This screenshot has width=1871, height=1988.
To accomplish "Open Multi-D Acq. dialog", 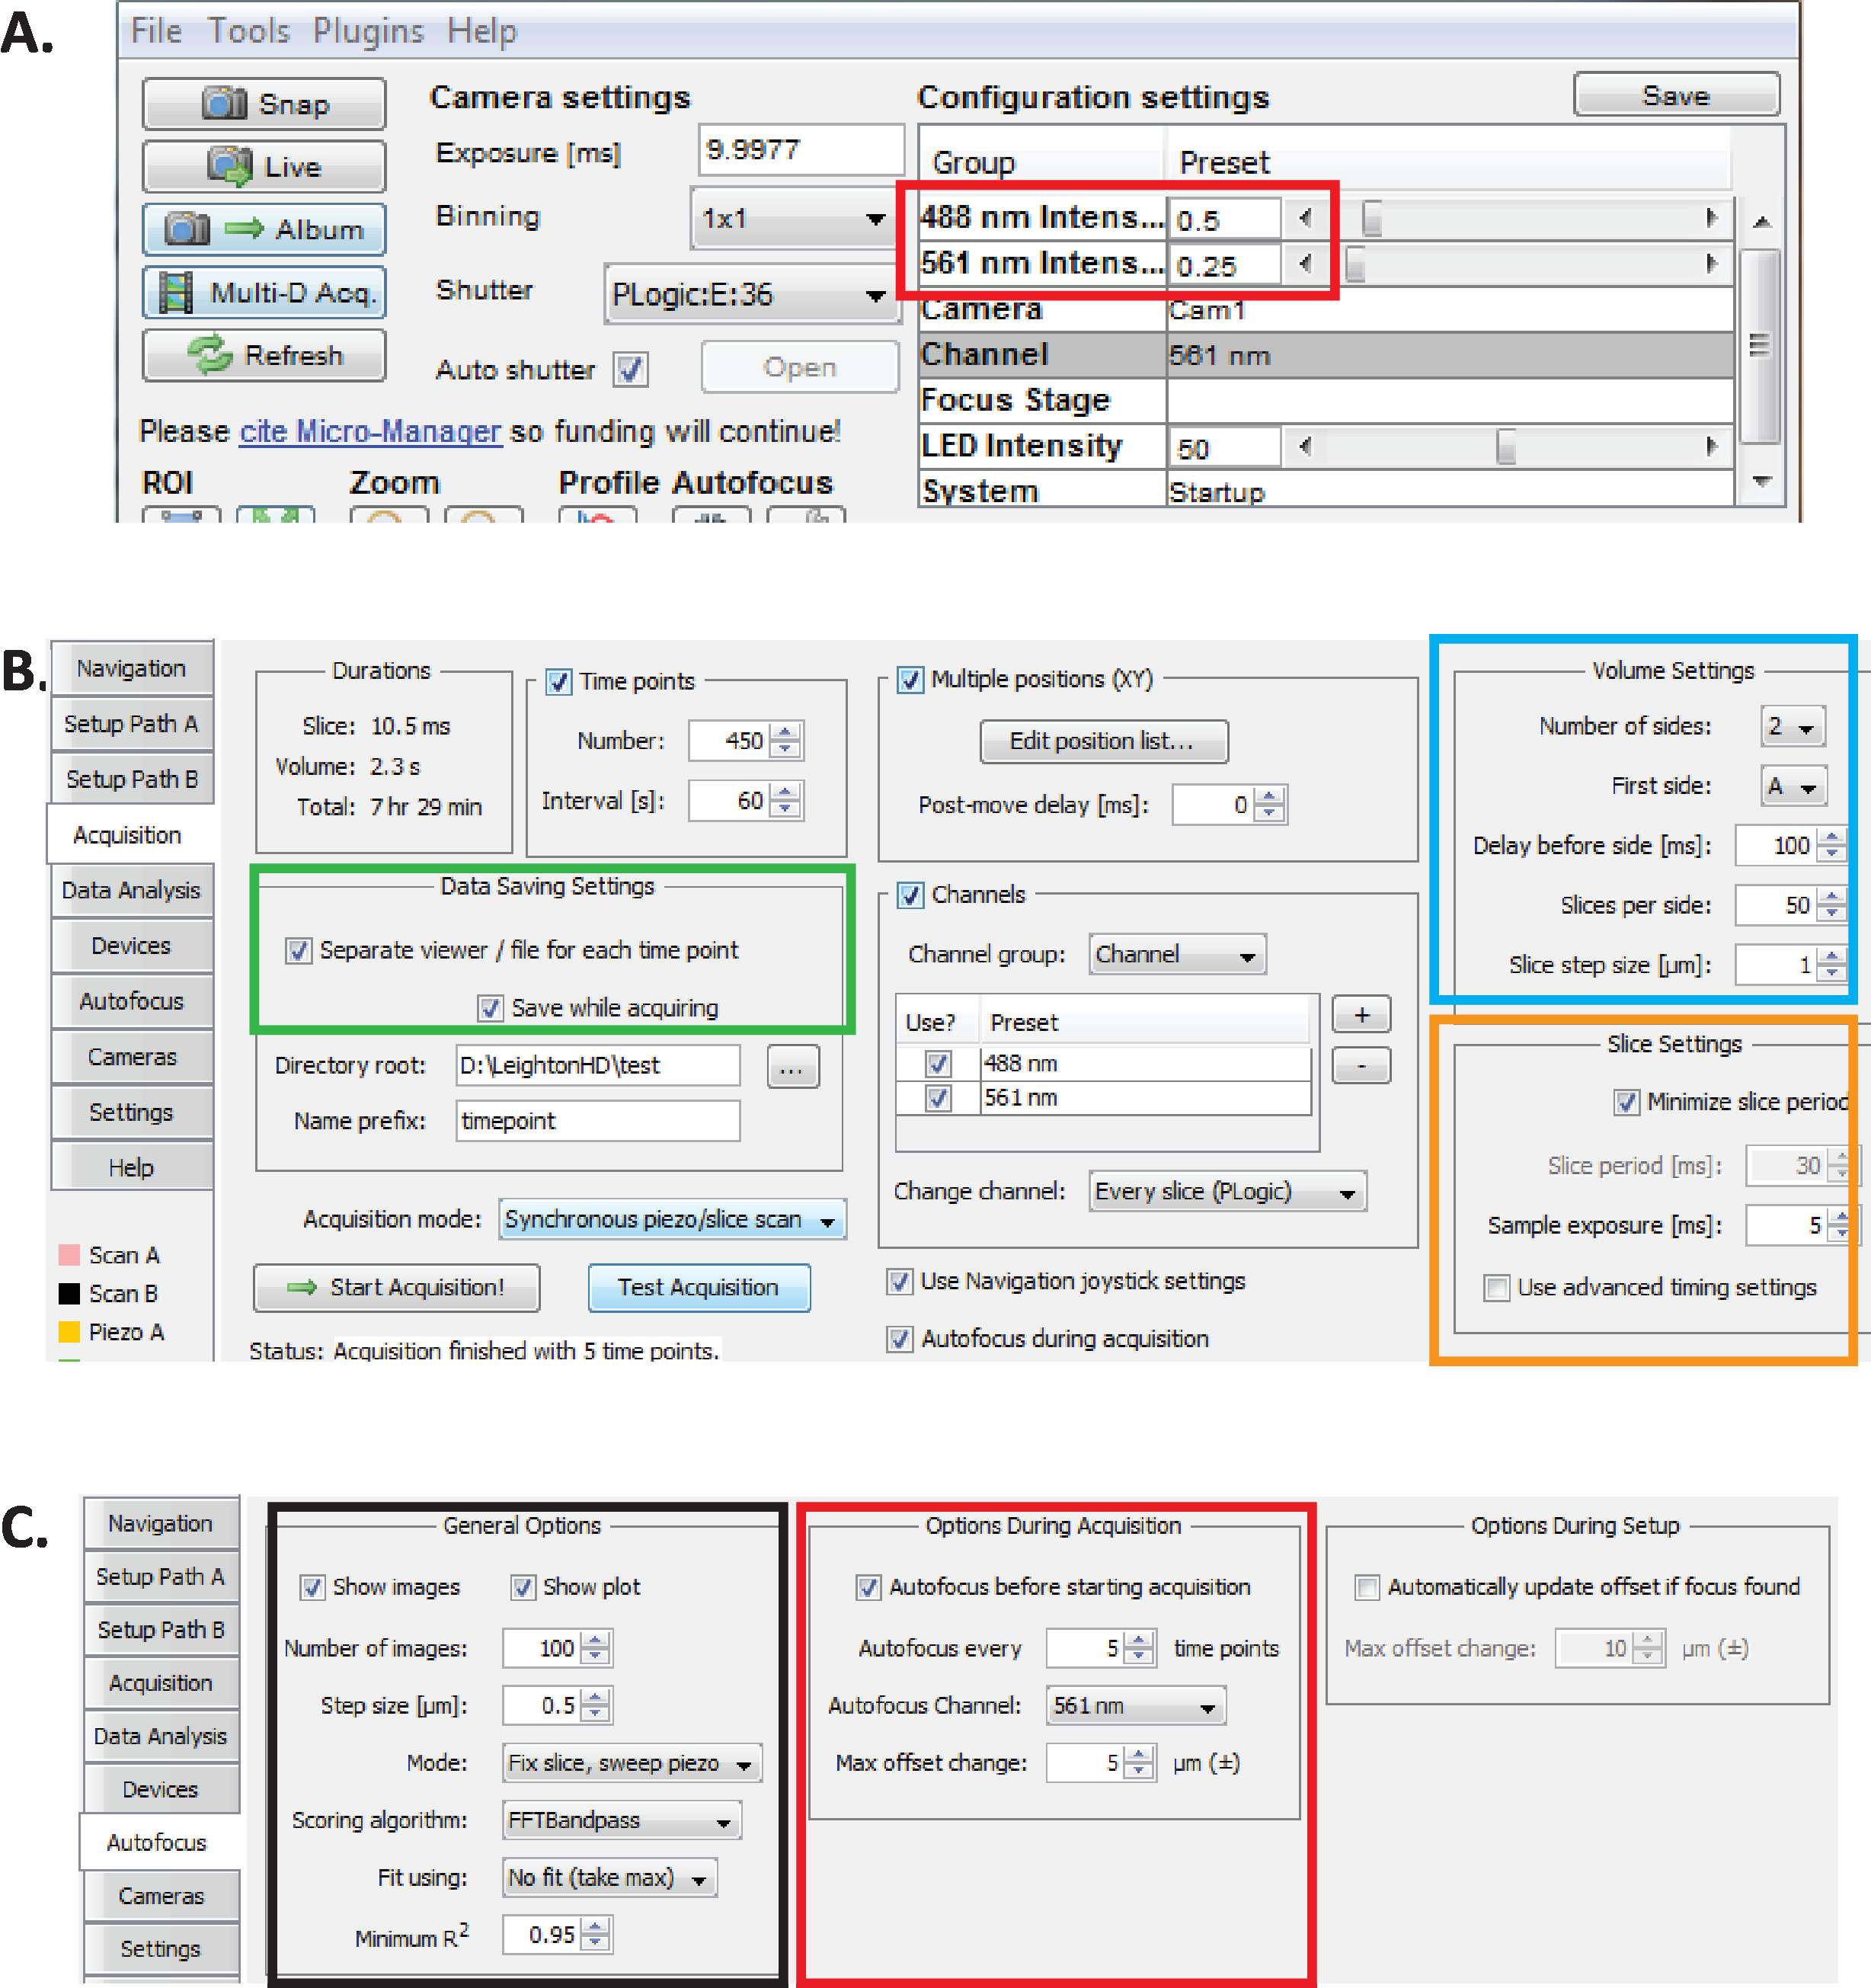I will [264, 292].
